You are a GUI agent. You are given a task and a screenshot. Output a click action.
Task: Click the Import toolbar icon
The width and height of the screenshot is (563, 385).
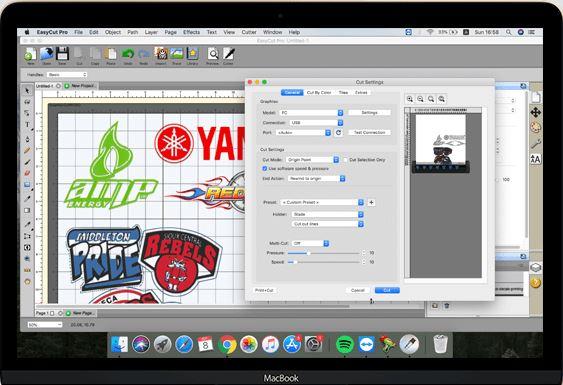(x=161, y=54)
